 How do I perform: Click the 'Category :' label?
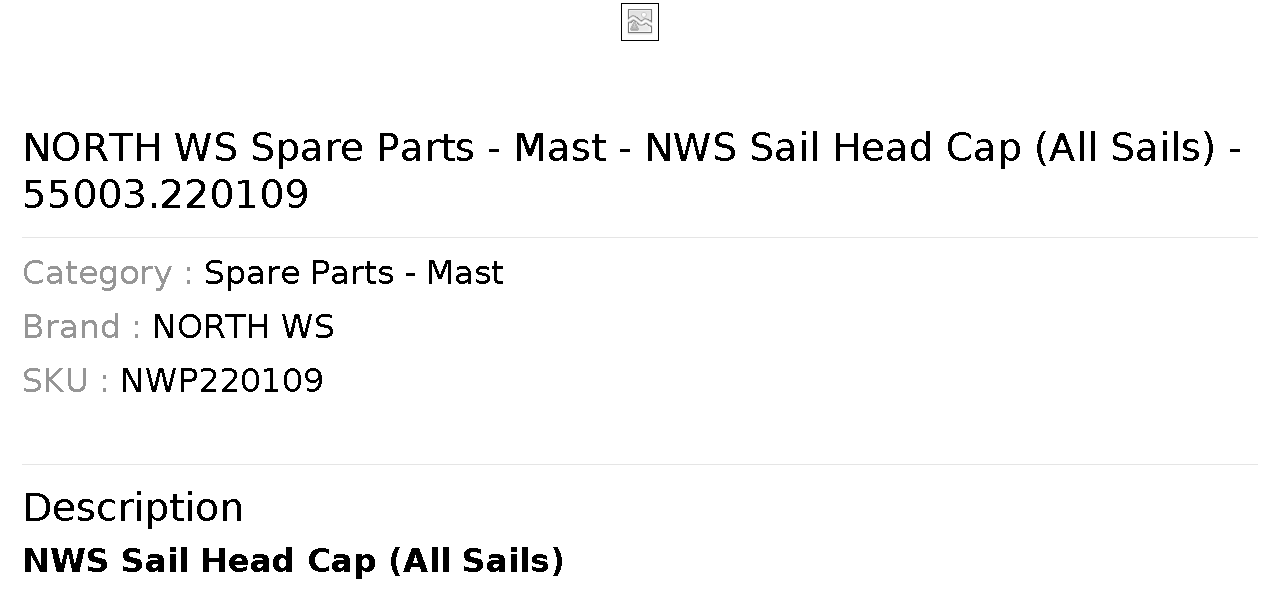click(x=108, y=273)
